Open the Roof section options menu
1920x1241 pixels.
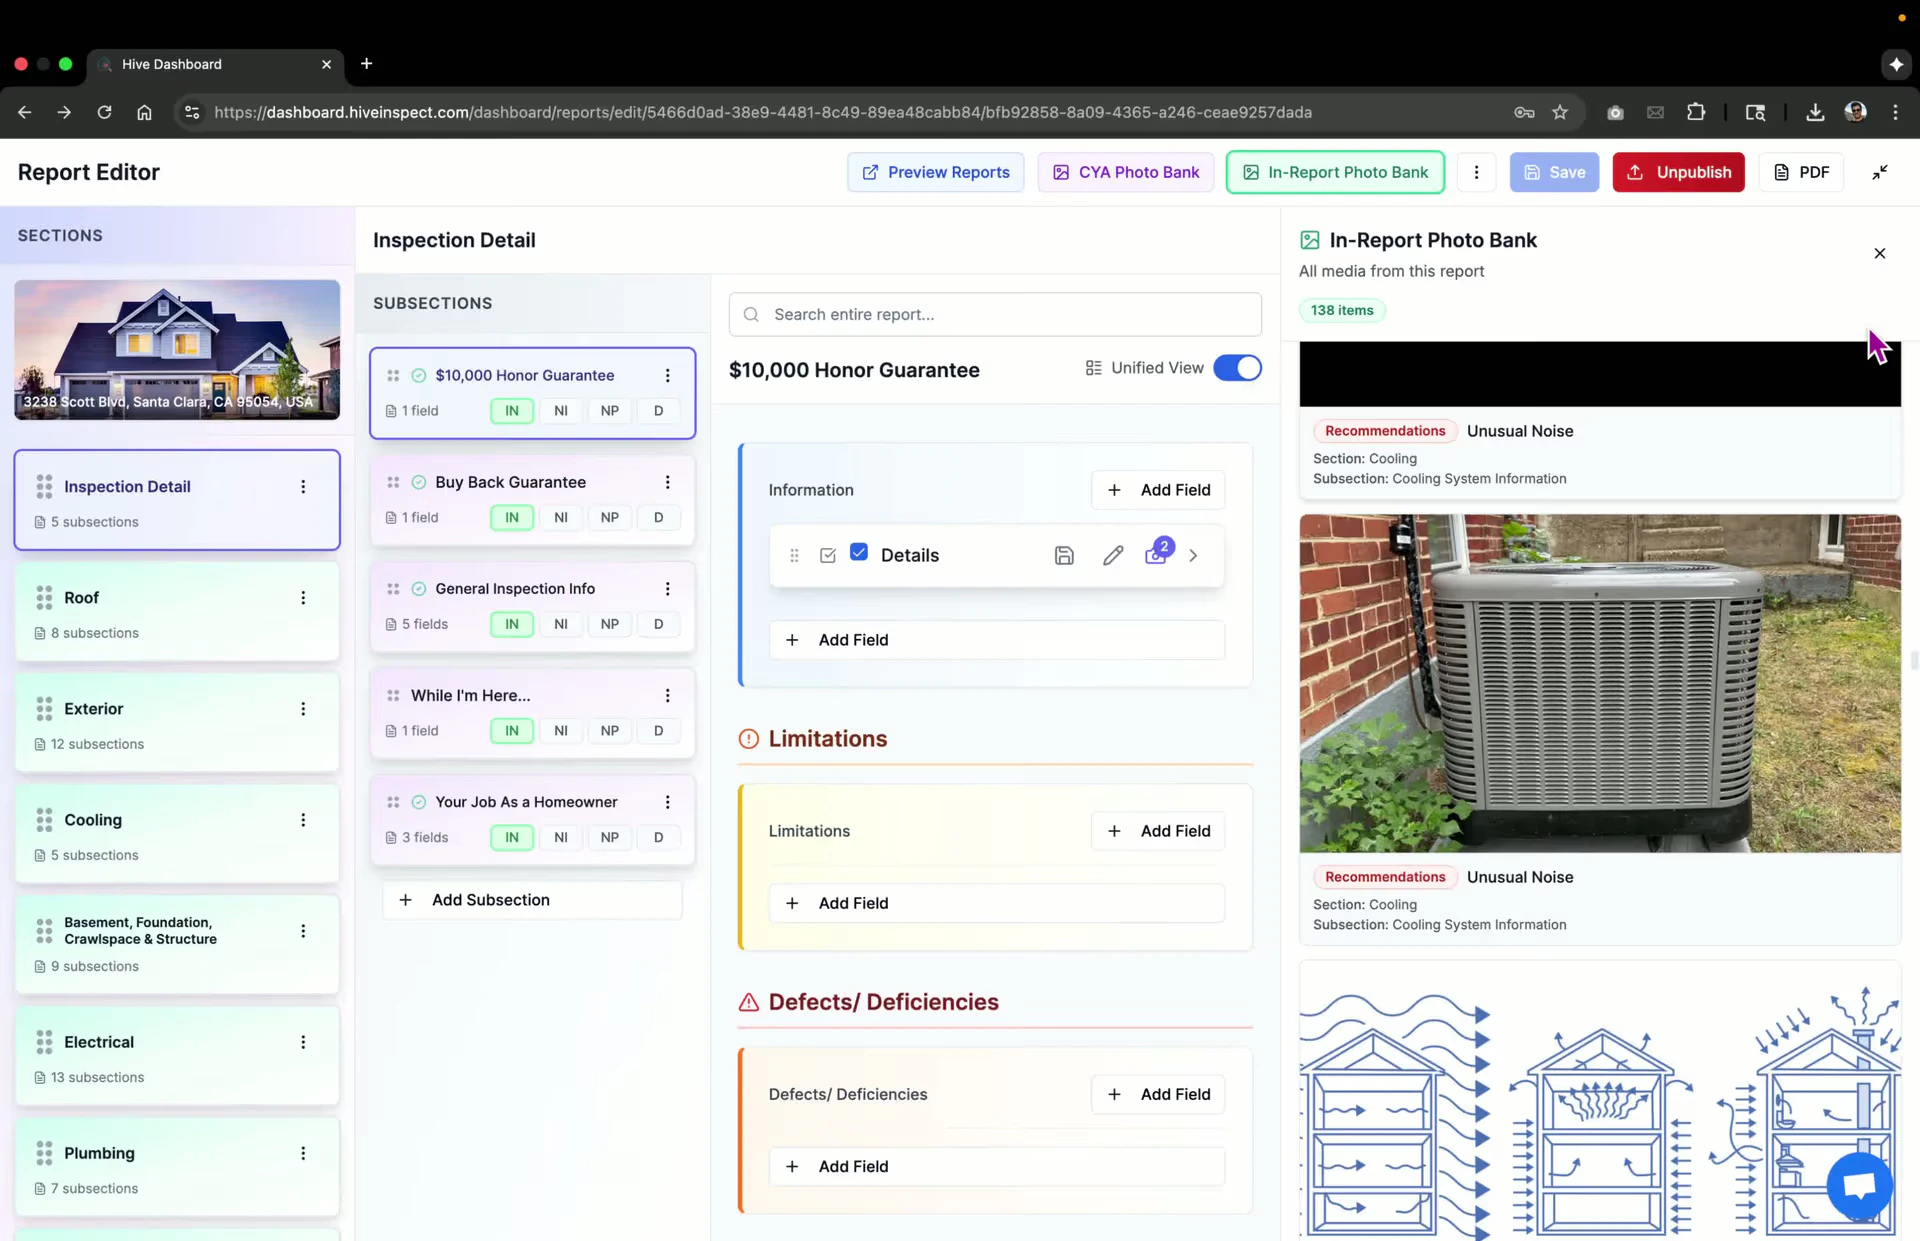[x=303, y=598]
